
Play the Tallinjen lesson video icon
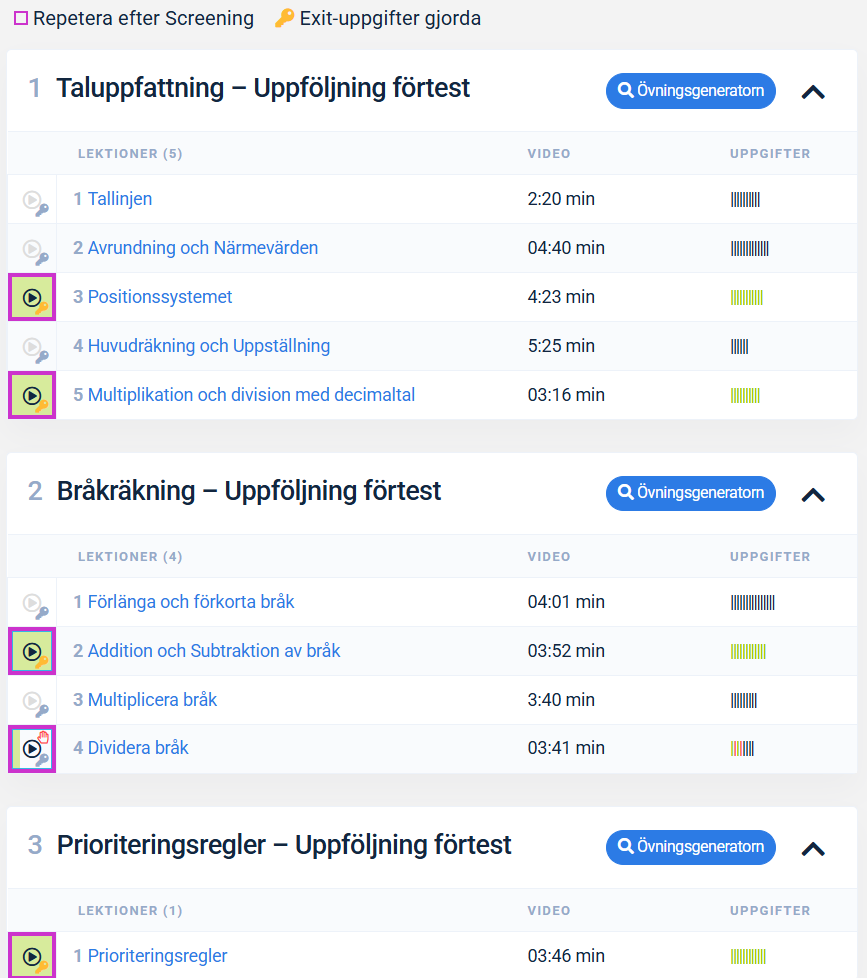[32, 200]
